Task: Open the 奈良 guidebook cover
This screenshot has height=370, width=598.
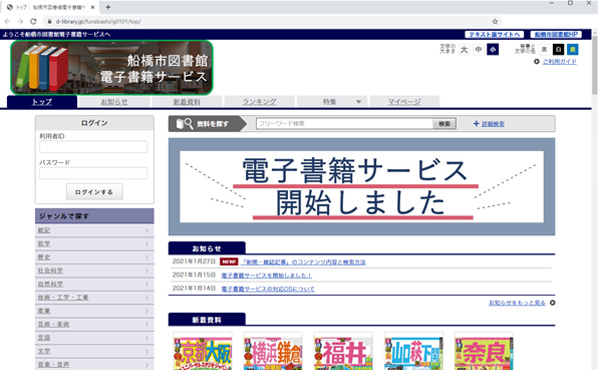Action: point(484,351)
